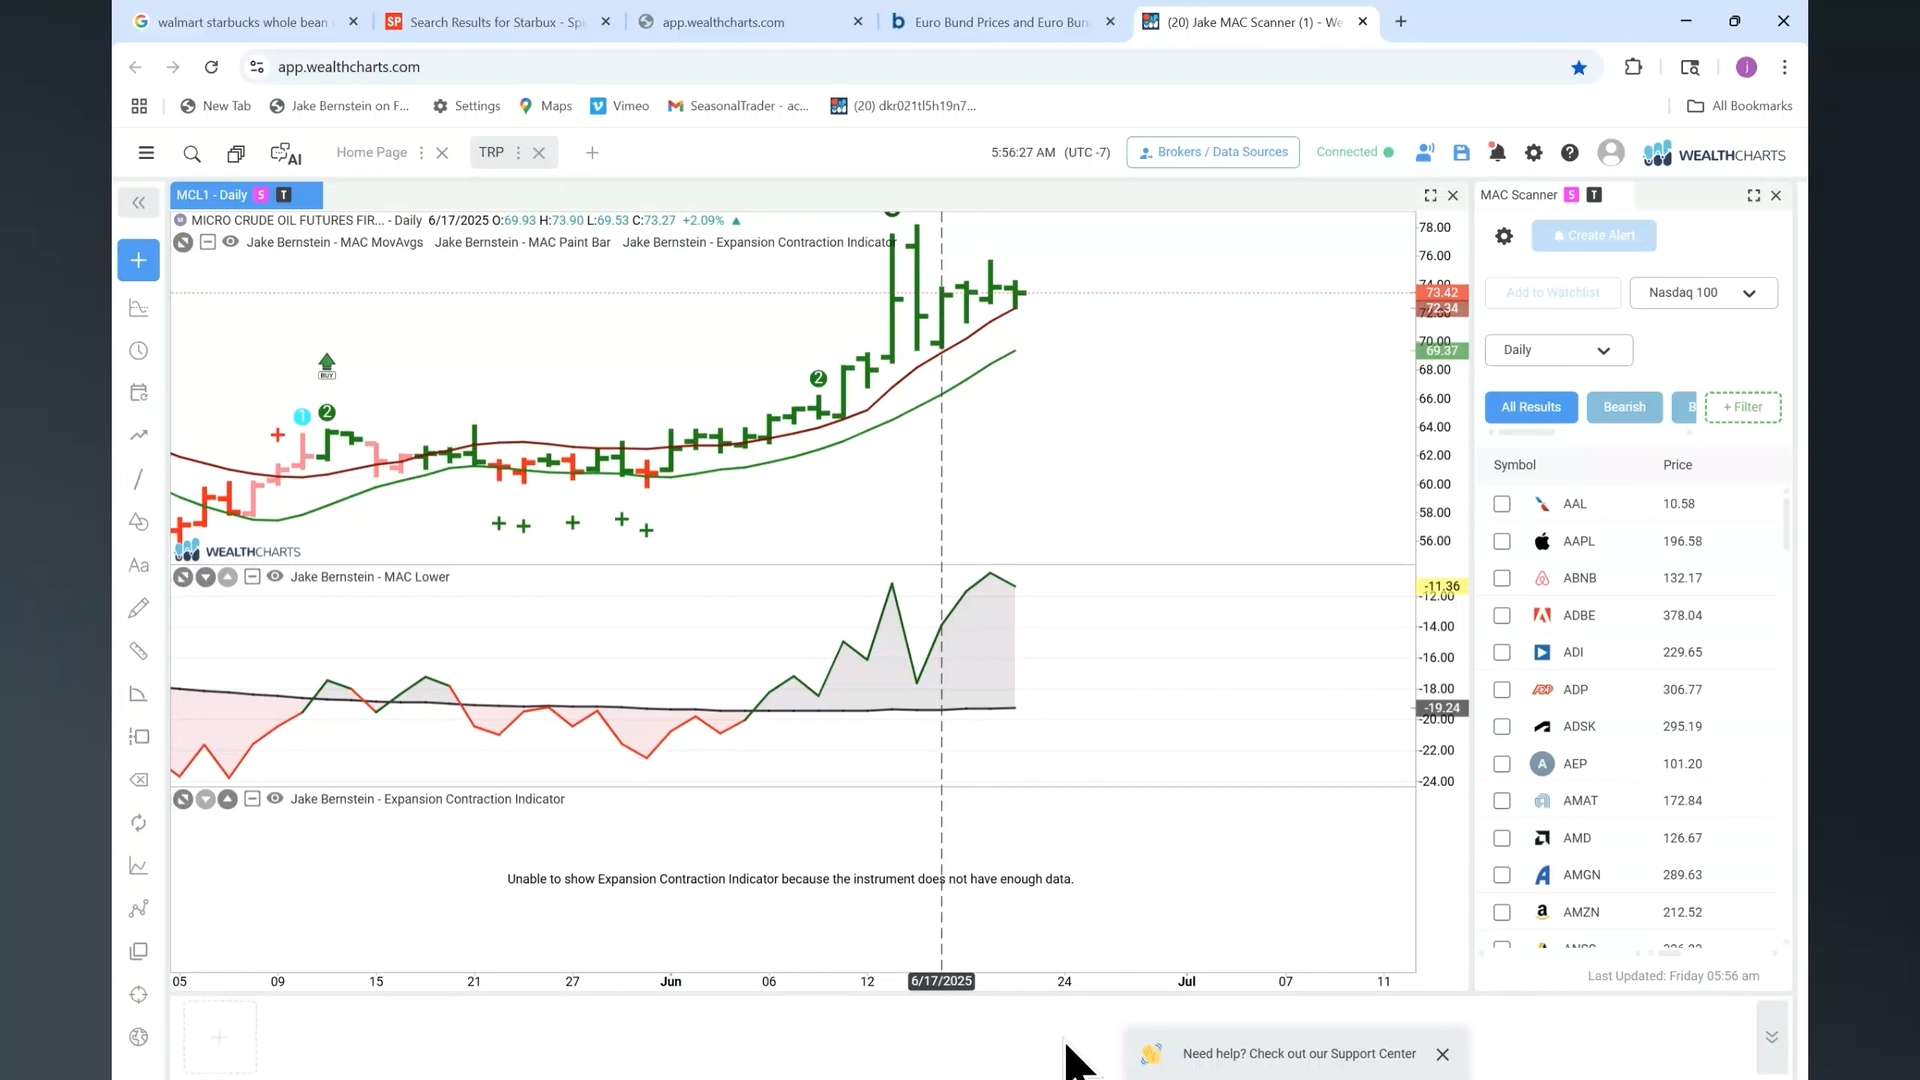Check the ADBE symbol checkbox
This screenshot has height=1080, width=1920.
(1502, 616)
